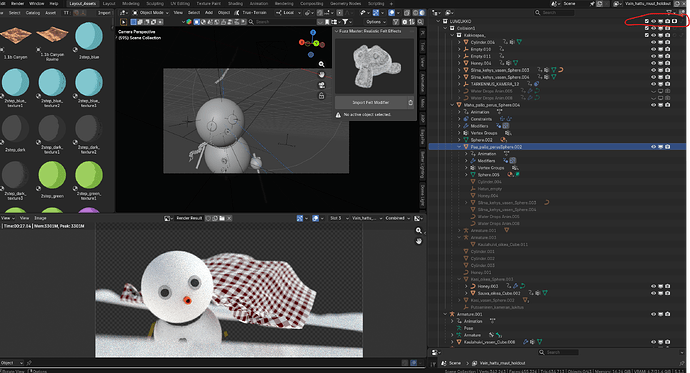This screenshot has width=690, height=373.
Task: Click the properties editor type icon
Action: tap(435, 352)
